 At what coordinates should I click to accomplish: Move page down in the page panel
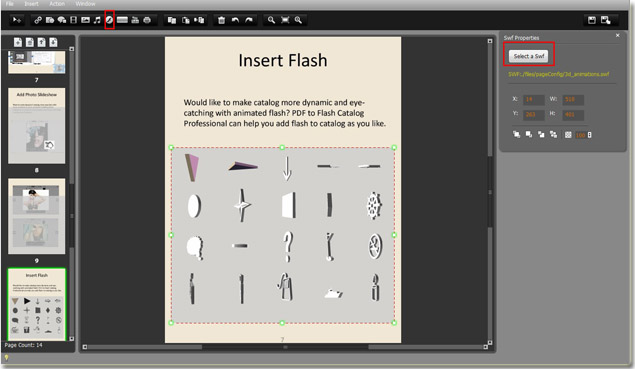click(53, 42)
